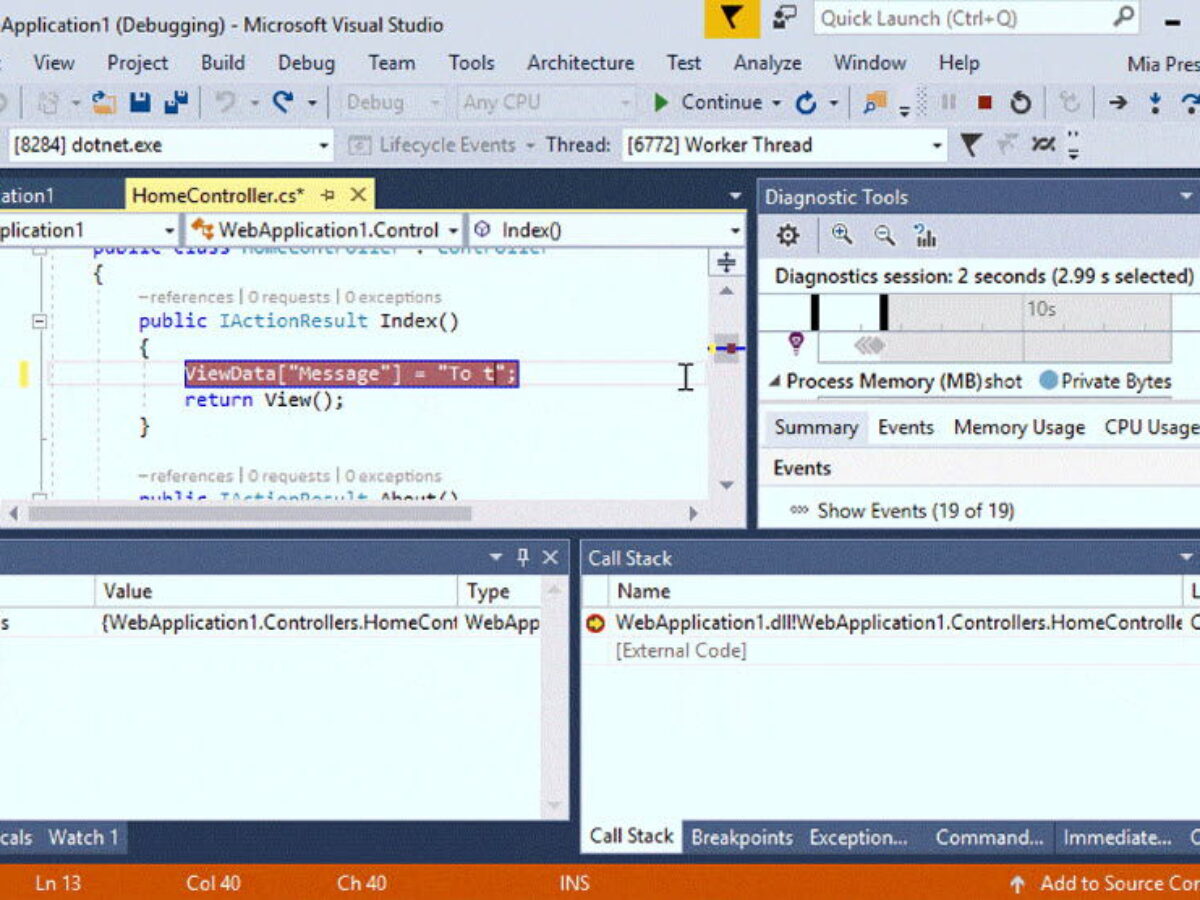
Task: Click the IntelliTrace lightbulb icon
Action: 796,344
